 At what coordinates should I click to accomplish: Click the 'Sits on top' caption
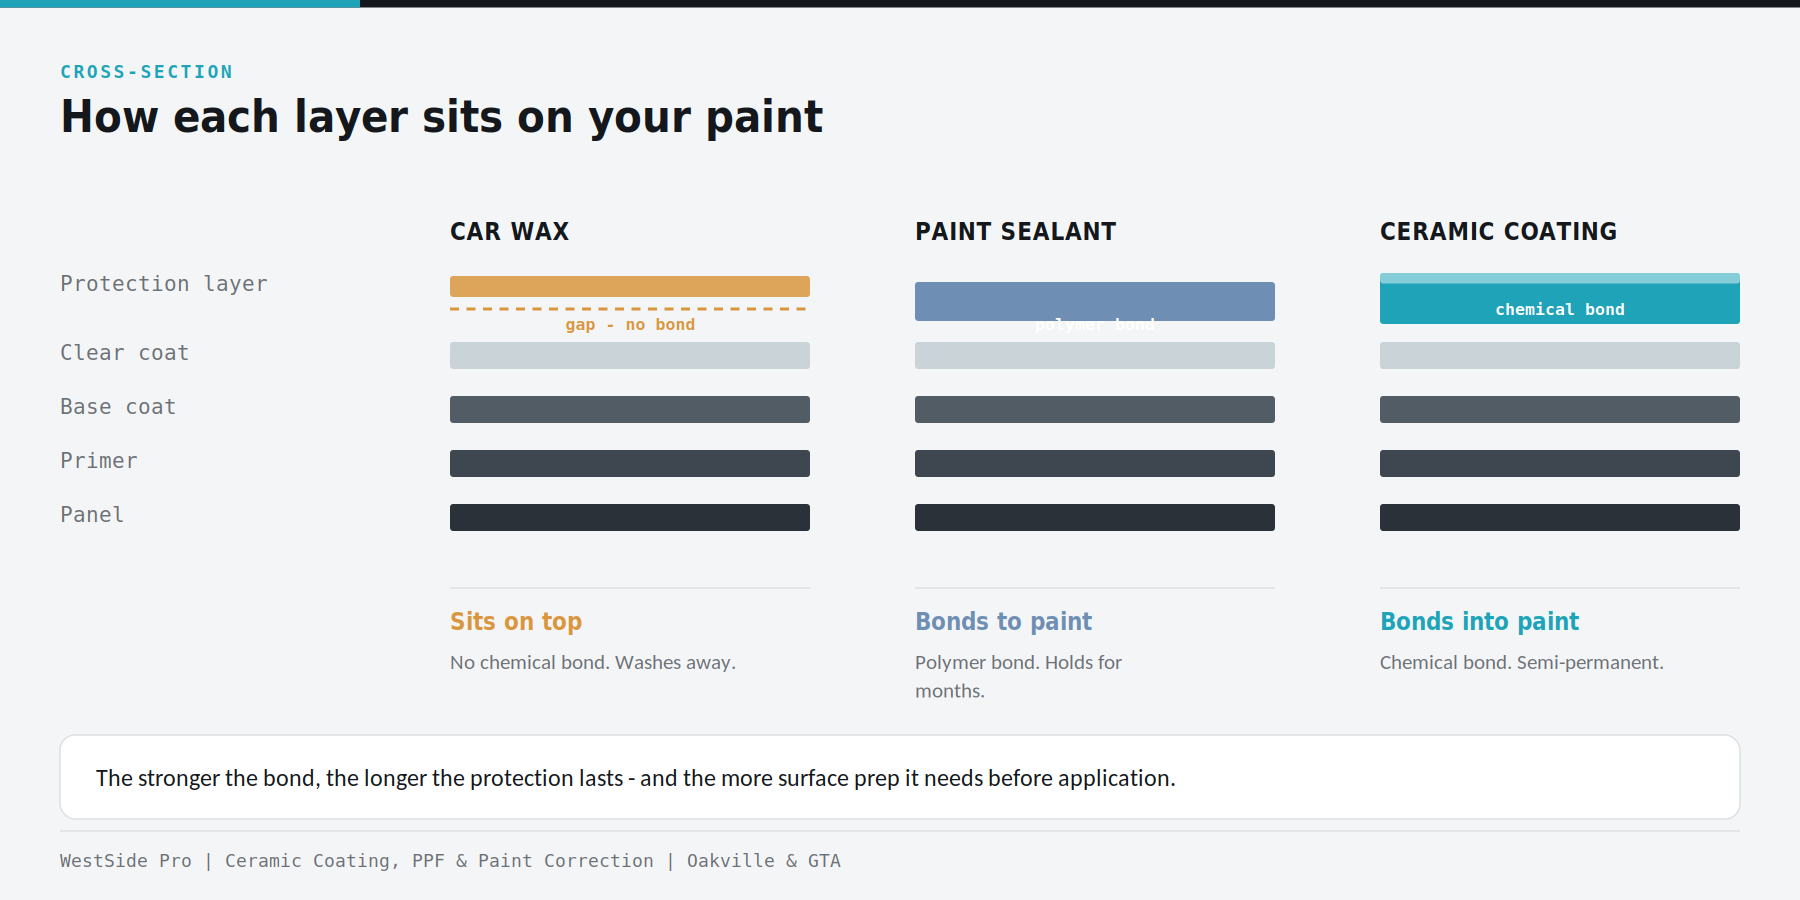coord(516,621)
